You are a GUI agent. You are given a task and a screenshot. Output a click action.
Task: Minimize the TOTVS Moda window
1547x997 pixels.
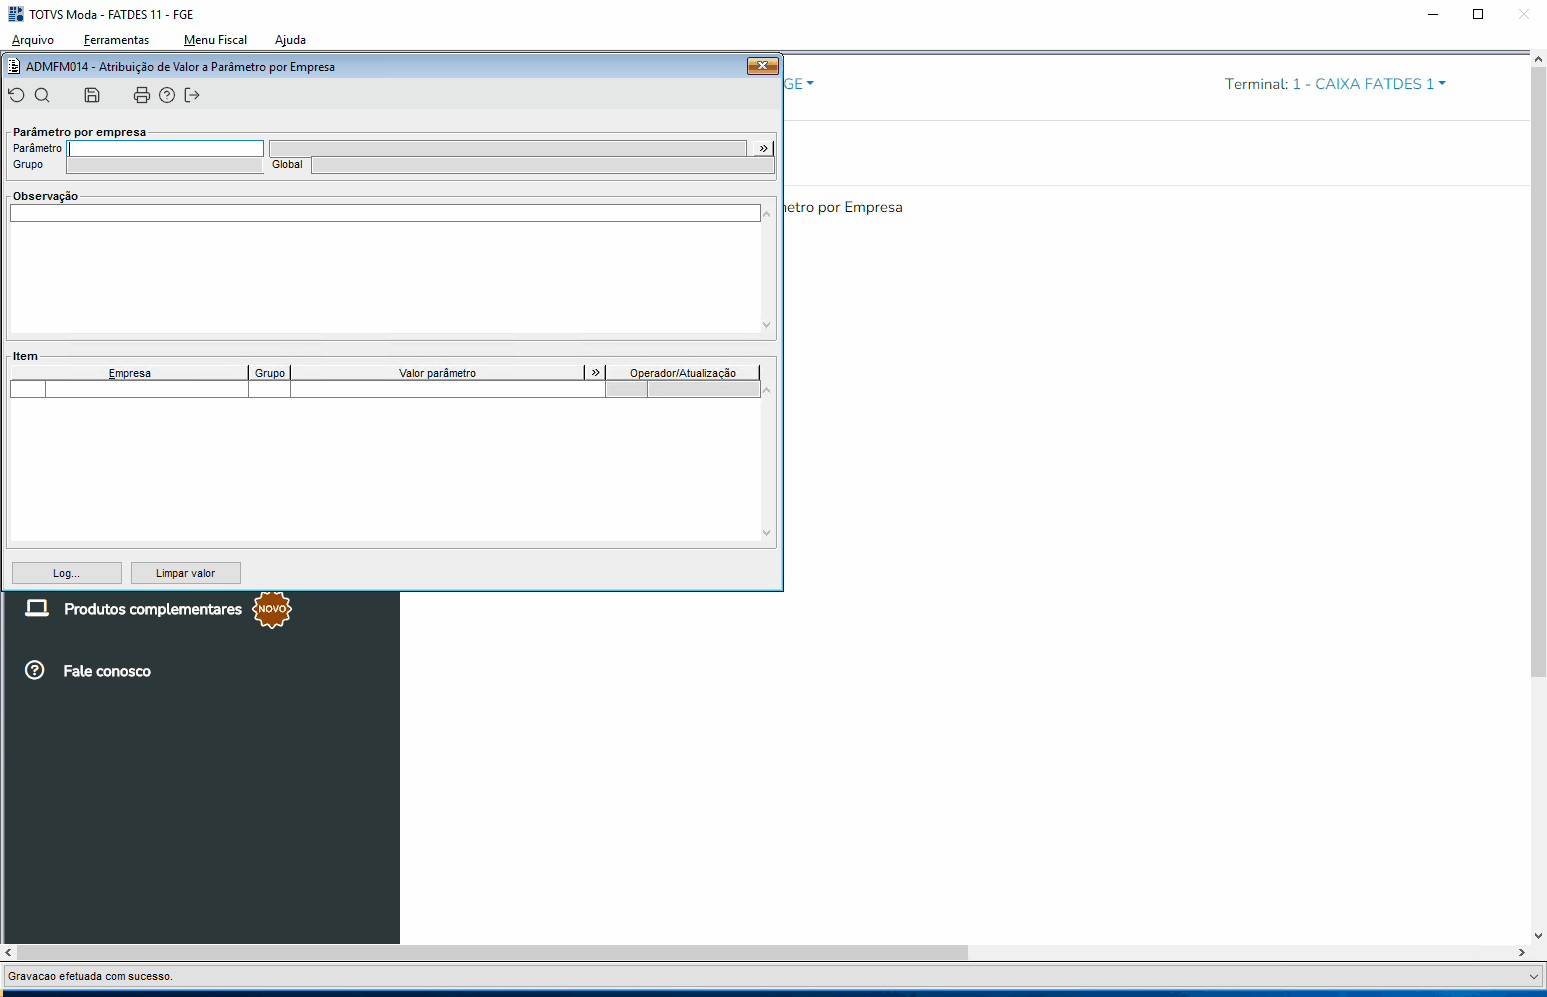1433,14
